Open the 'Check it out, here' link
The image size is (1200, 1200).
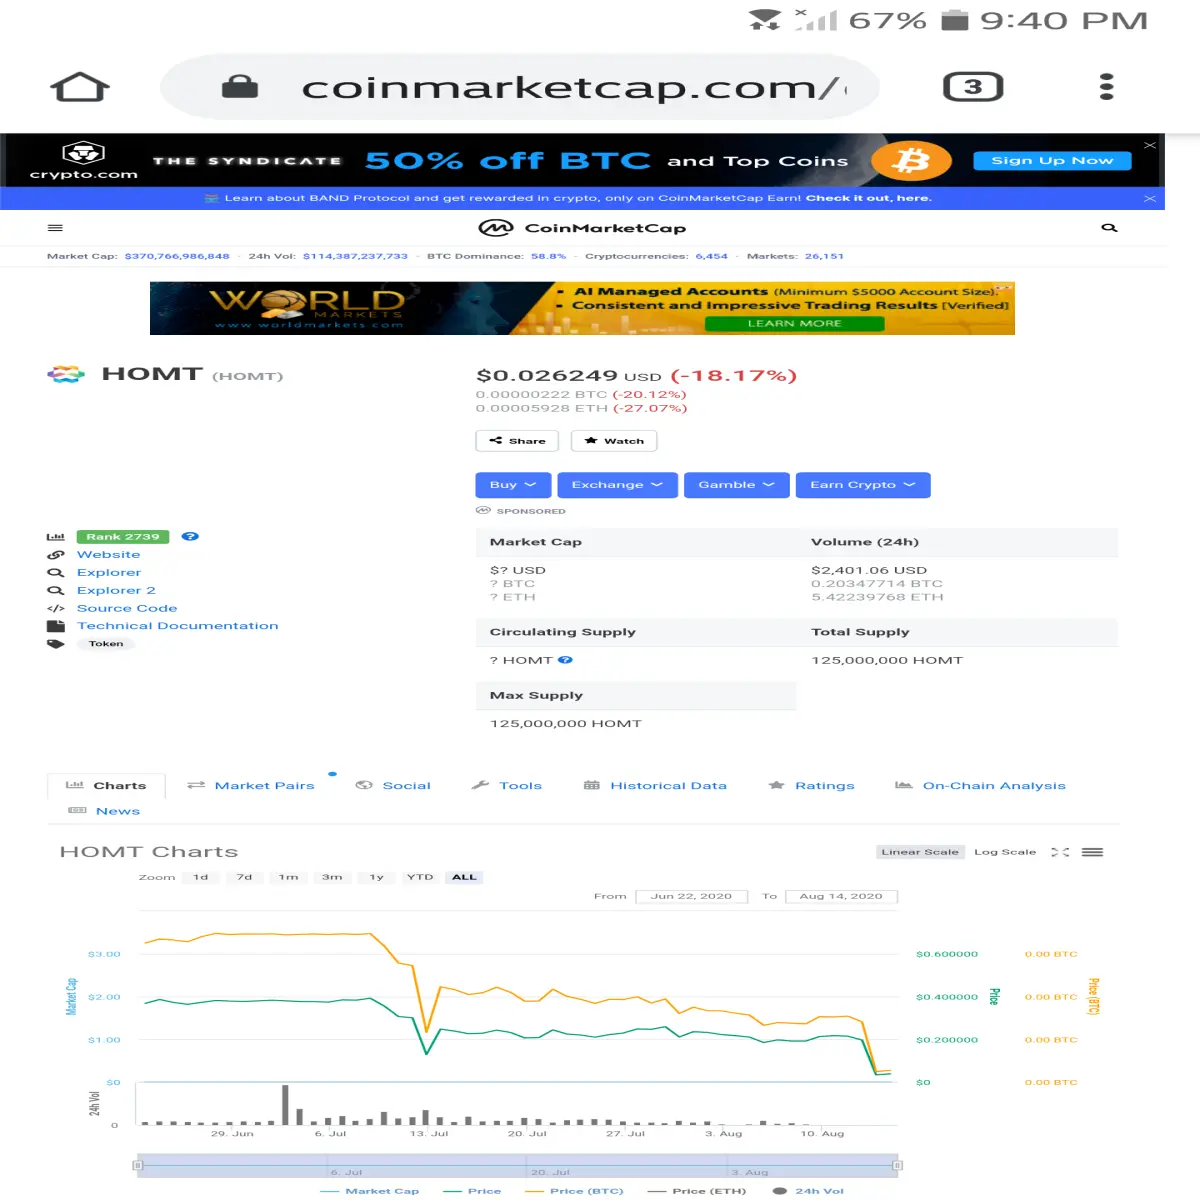(x=868, y=198)
